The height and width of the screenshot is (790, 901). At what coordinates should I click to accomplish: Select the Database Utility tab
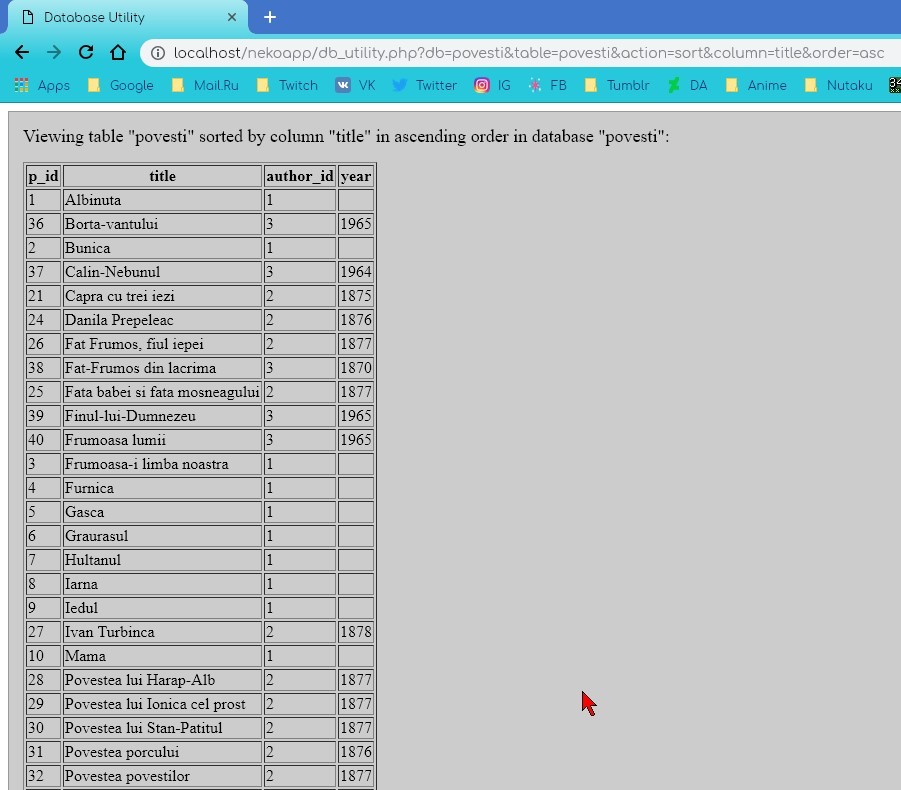click(x=129, y=17)
